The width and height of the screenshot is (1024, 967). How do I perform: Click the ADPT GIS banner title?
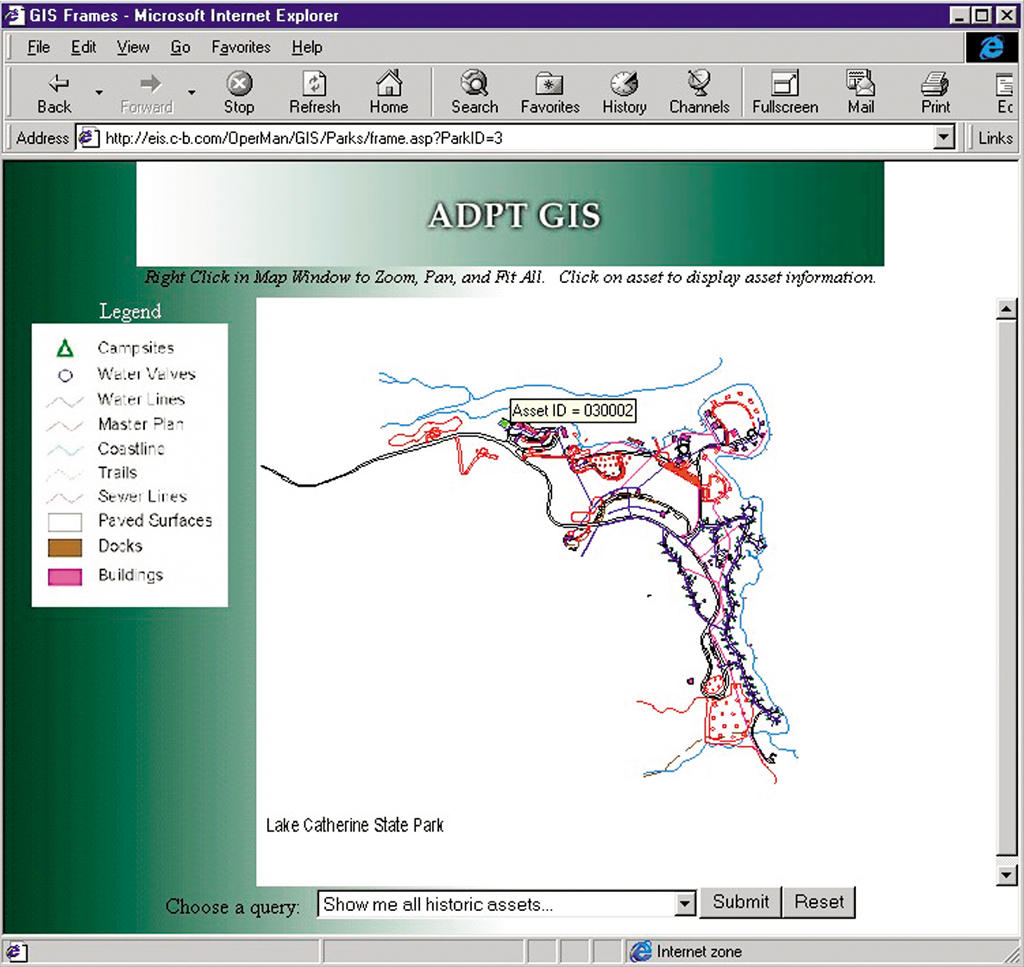point(515,215)
